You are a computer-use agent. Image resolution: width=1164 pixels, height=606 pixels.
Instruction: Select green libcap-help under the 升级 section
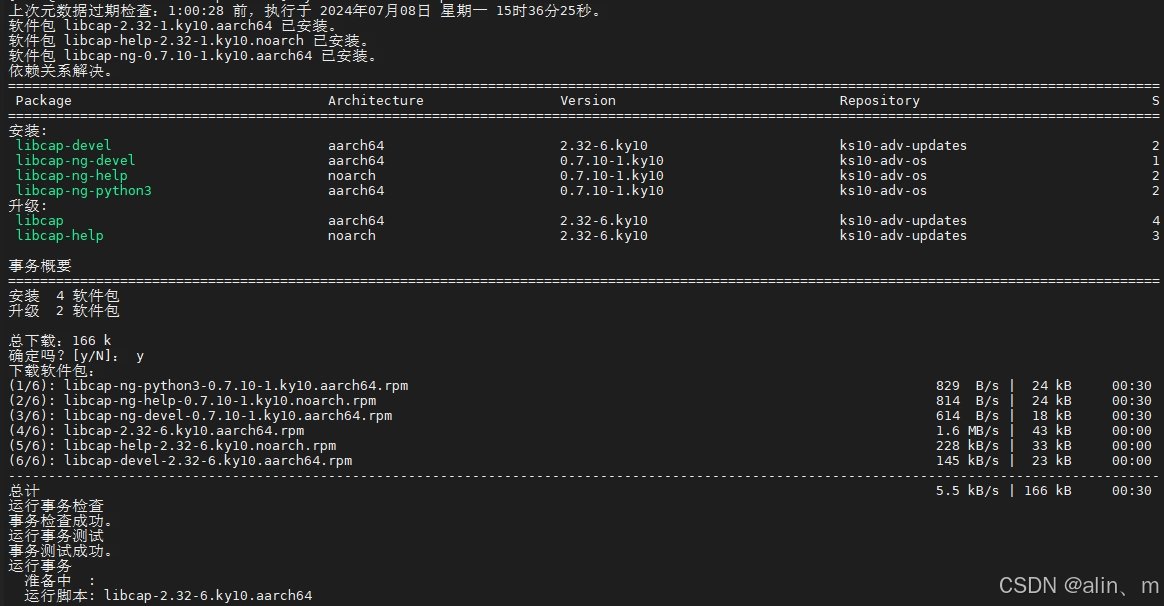pos(59,235)
